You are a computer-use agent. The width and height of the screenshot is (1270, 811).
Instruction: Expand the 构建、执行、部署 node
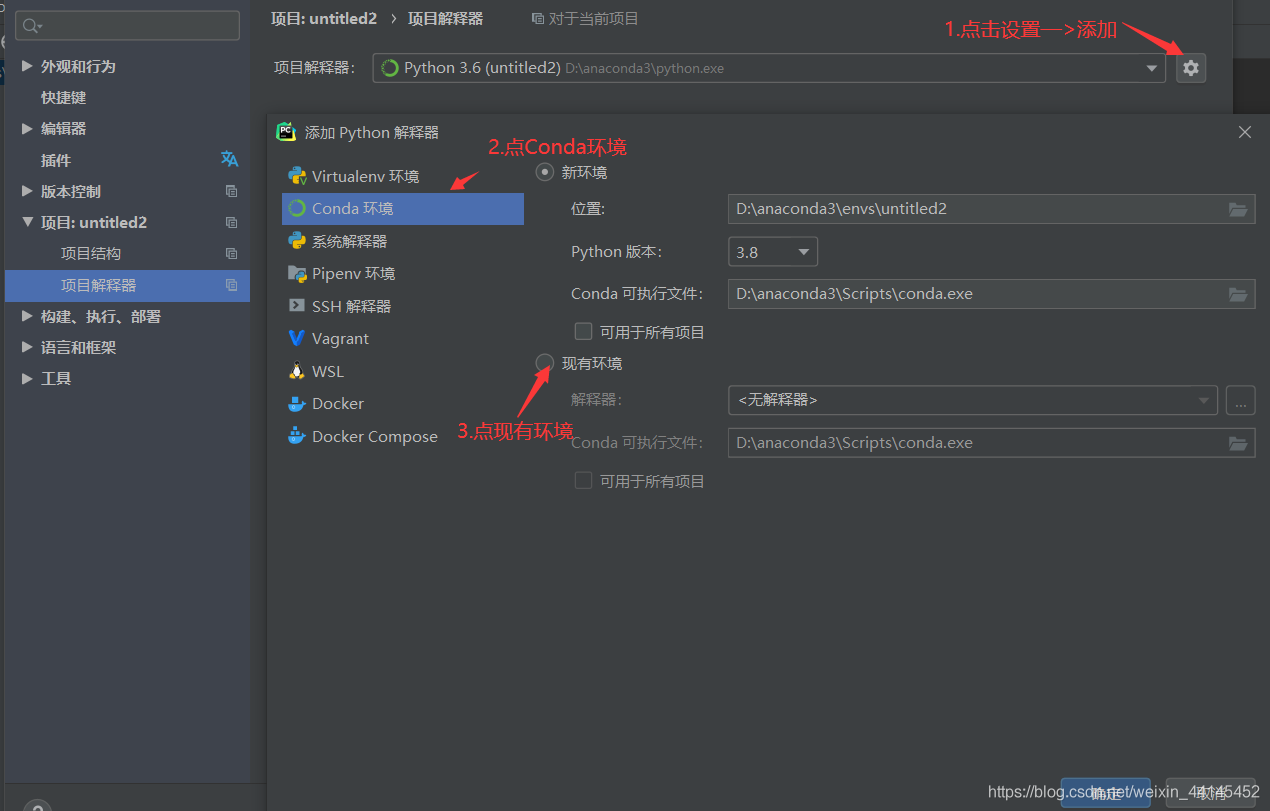pos(27,316)
